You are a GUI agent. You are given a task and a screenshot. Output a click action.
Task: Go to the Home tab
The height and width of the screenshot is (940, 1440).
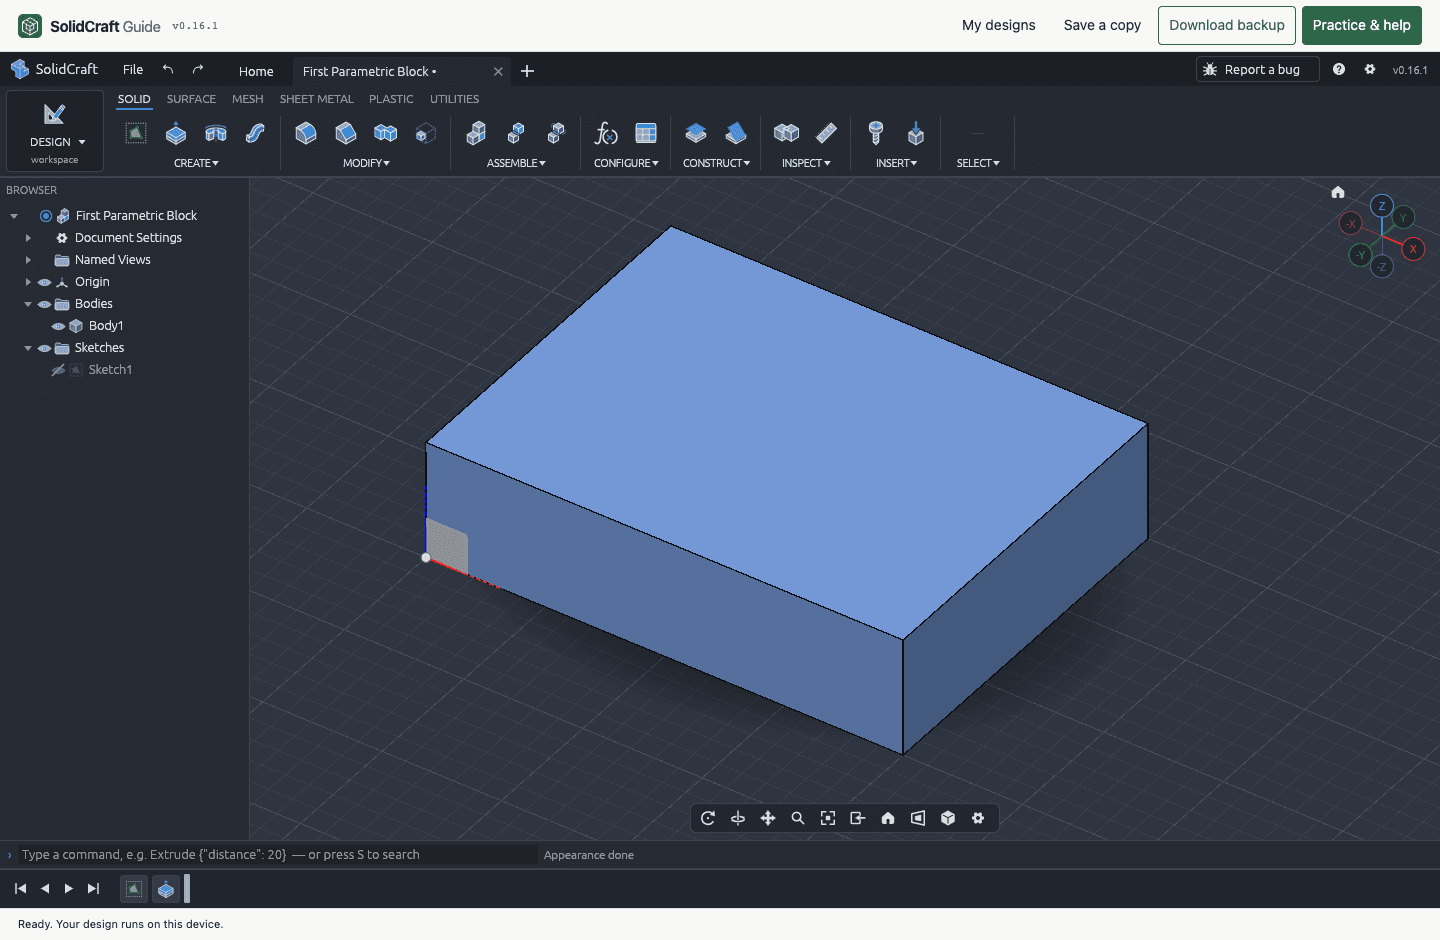click(256, 71)
